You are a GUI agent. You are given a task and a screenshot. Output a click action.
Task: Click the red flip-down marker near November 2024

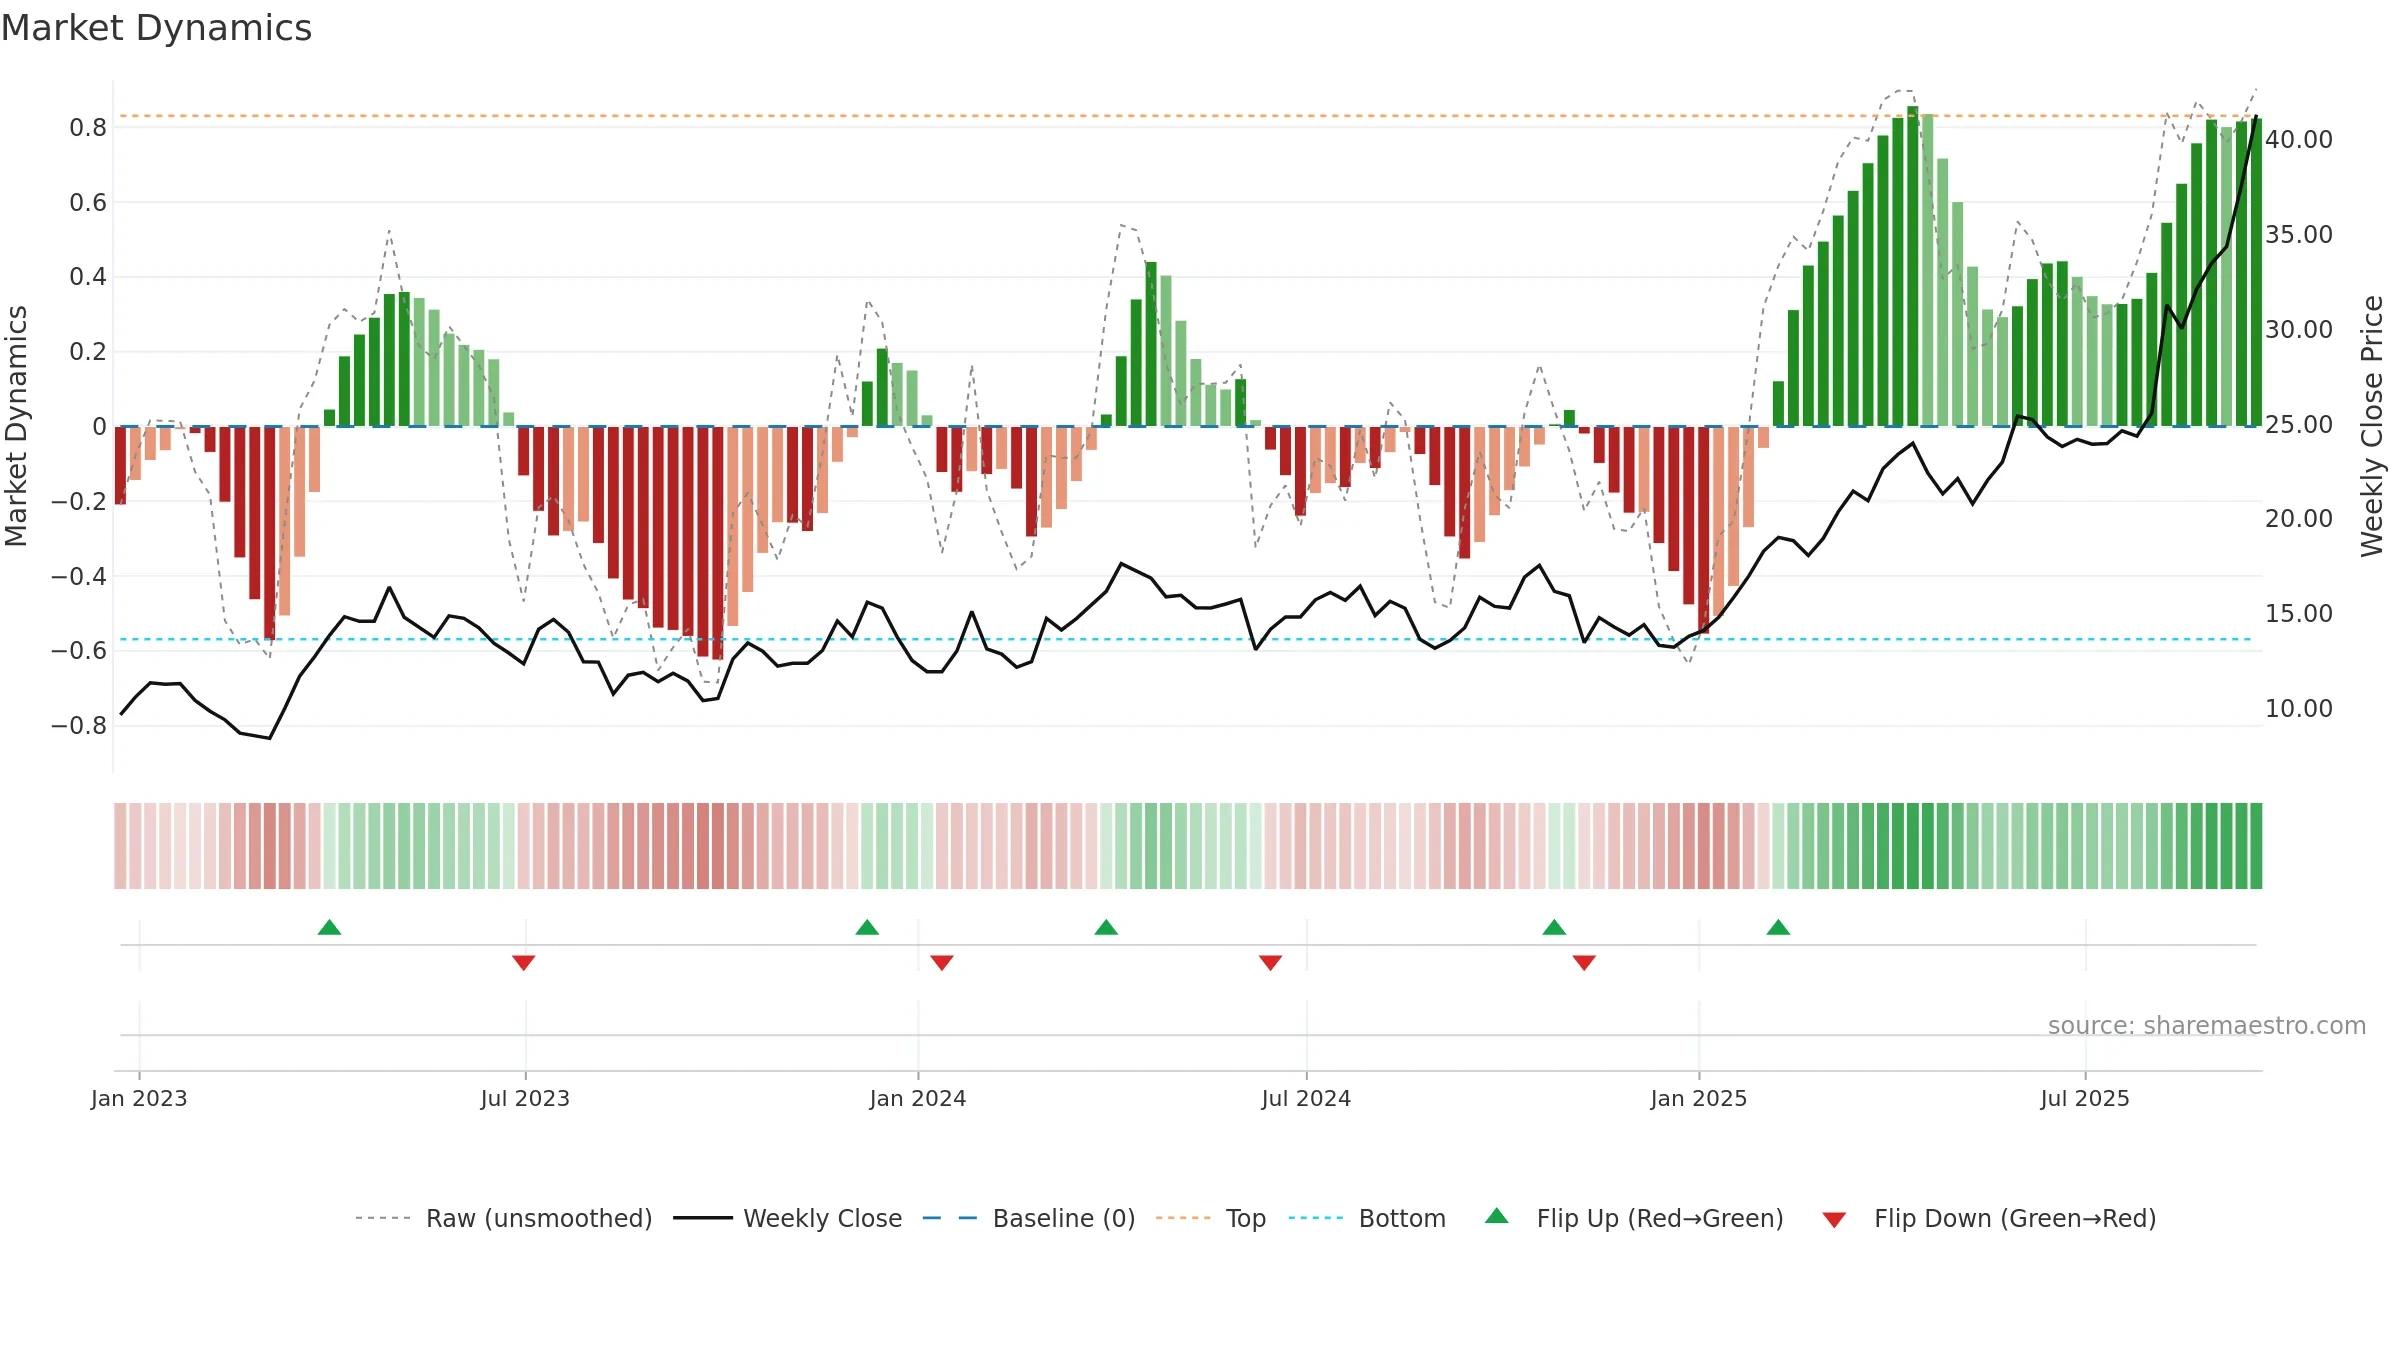click(x=1584, y=962)
